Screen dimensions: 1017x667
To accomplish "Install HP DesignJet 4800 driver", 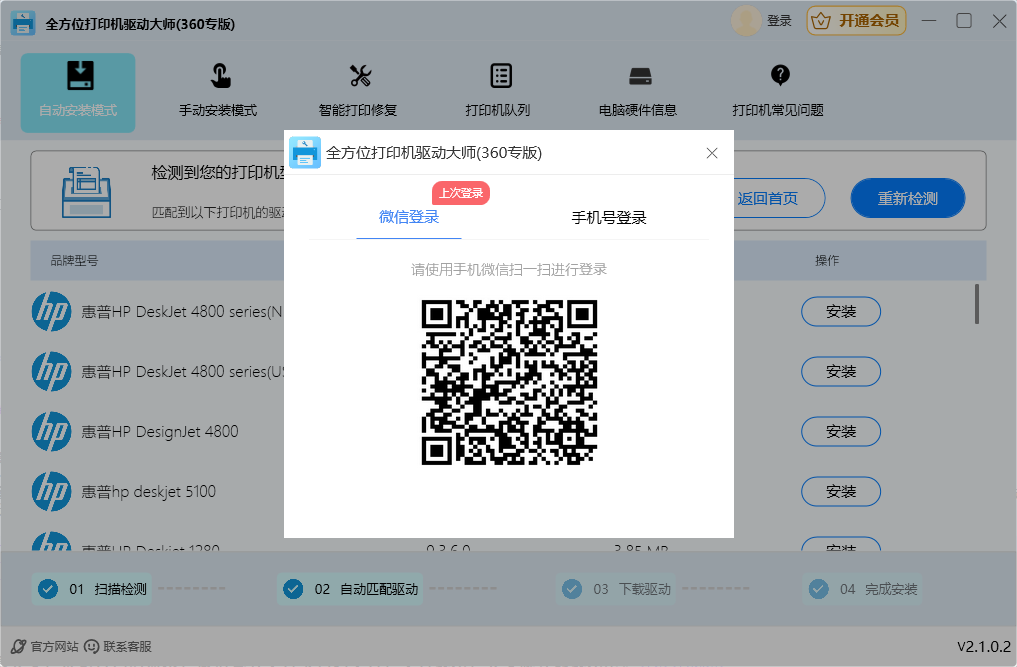I will (840, 431).
